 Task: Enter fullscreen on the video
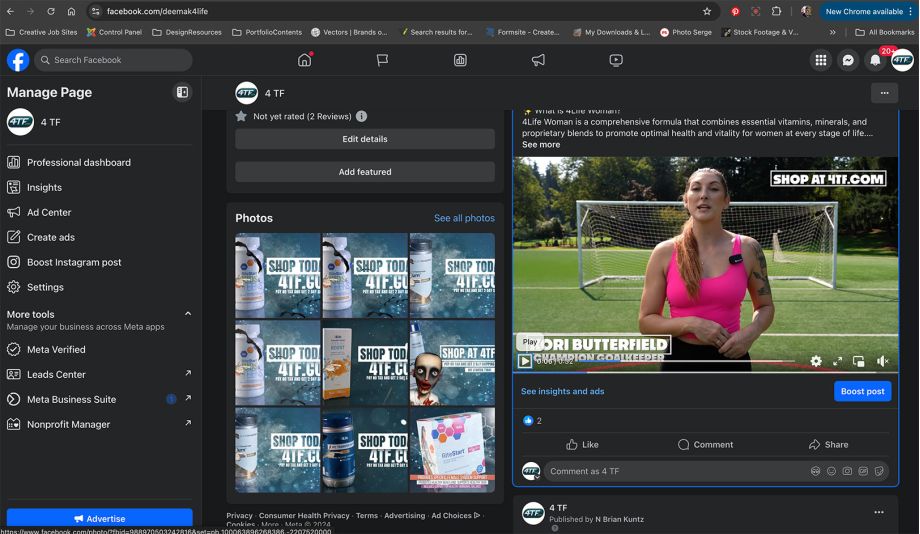(837, 361)
